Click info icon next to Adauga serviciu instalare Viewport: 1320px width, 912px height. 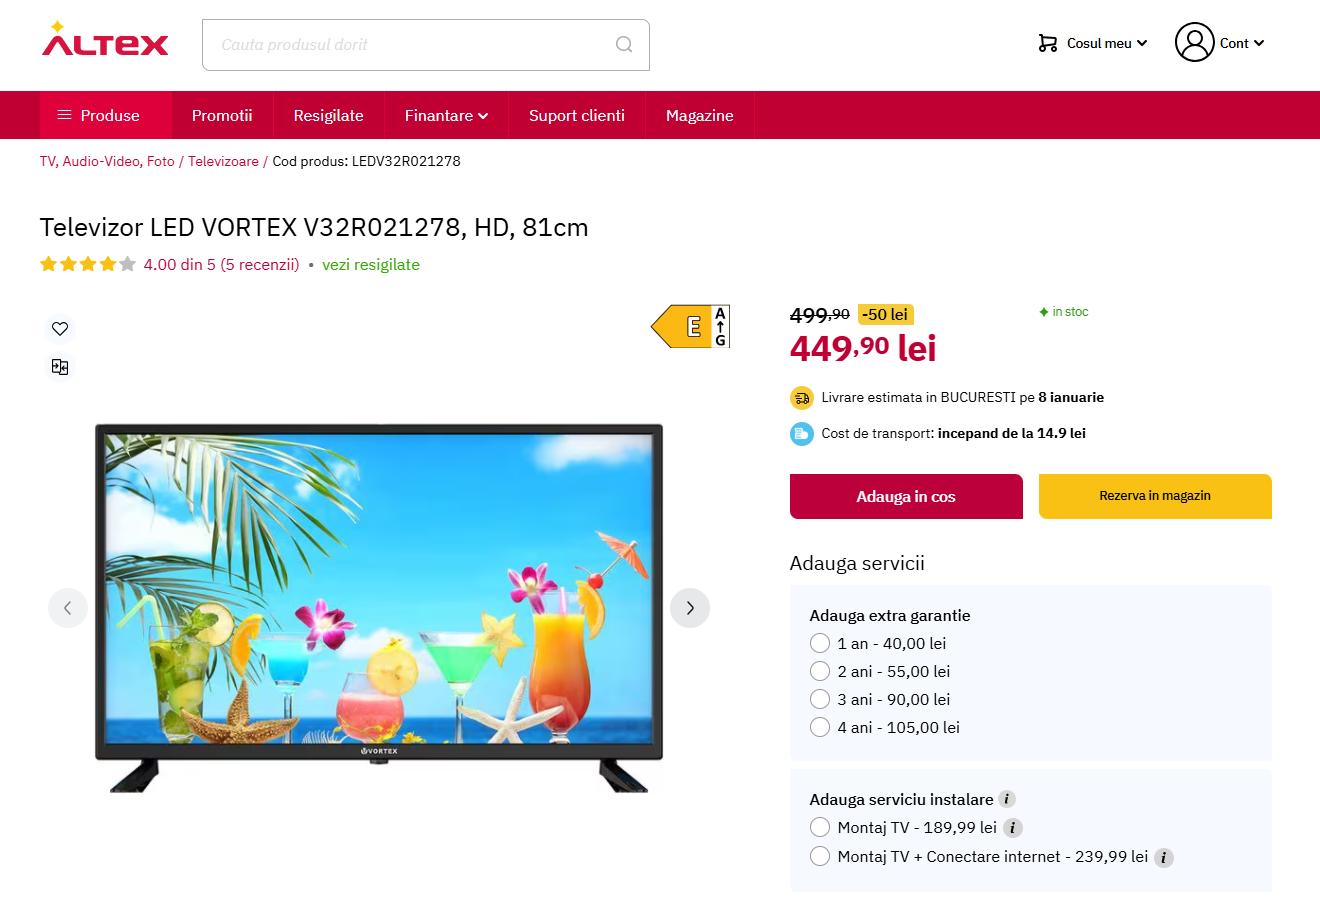click(1007, 799)
